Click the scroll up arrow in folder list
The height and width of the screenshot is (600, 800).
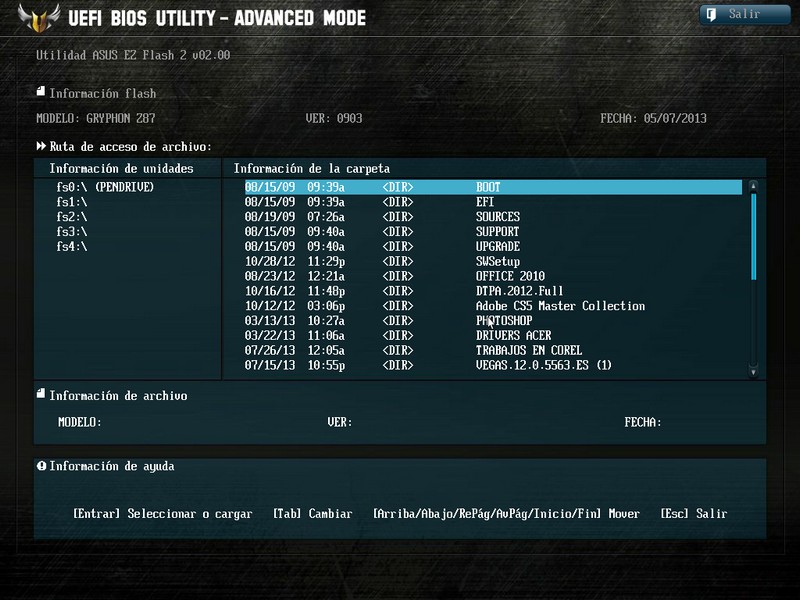[753, 186]
